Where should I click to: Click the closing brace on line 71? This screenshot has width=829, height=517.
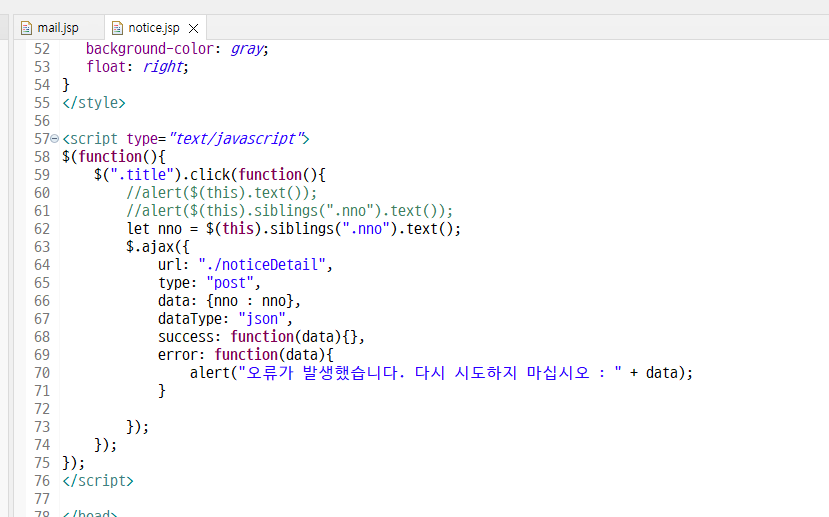point(162,390)
